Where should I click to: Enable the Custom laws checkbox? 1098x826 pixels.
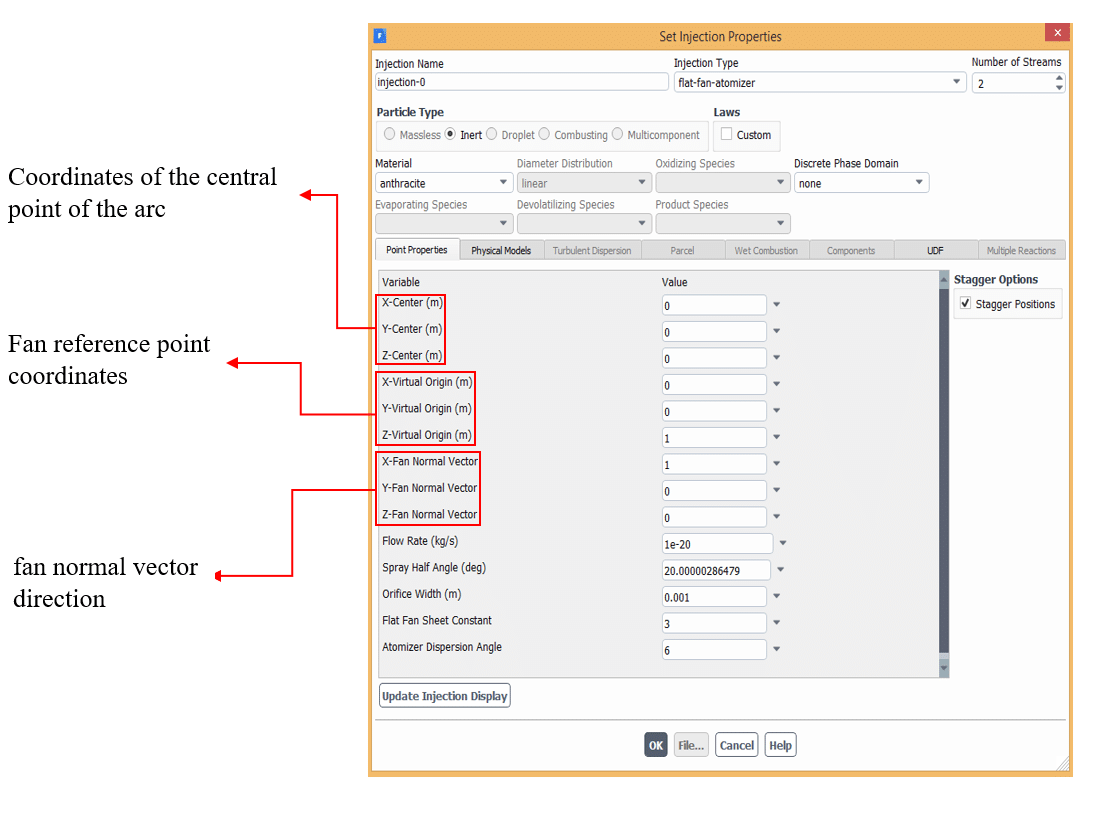tap(727, 135)
